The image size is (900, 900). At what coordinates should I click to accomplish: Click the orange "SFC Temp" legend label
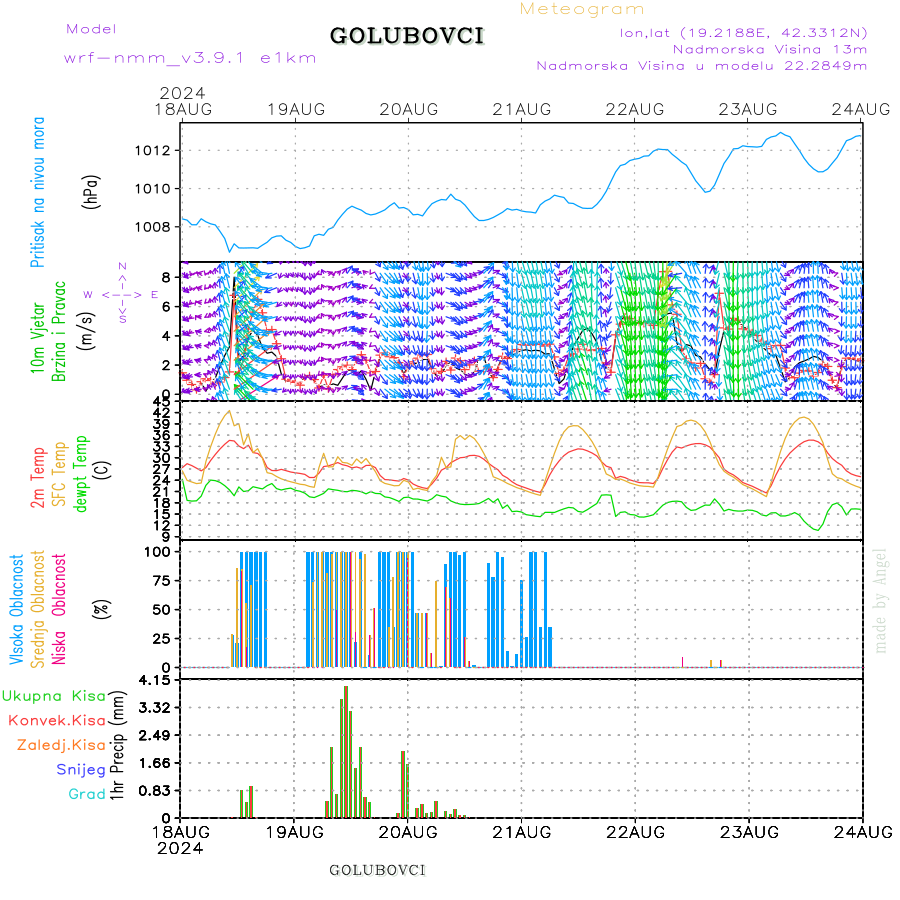pyautogui.click(x=60, y=474)
